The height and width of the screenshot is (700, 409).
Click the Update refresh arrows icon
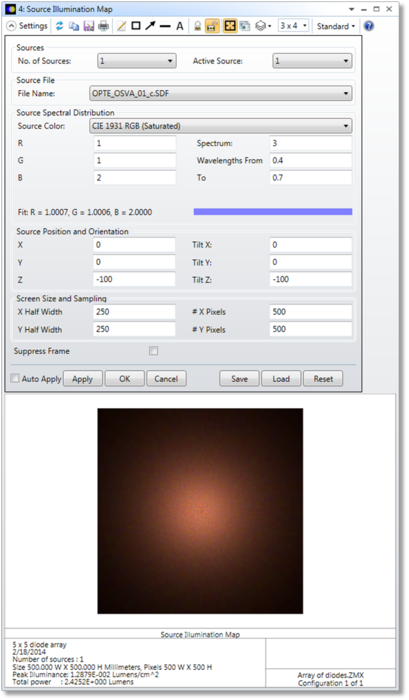coord(59,26)
